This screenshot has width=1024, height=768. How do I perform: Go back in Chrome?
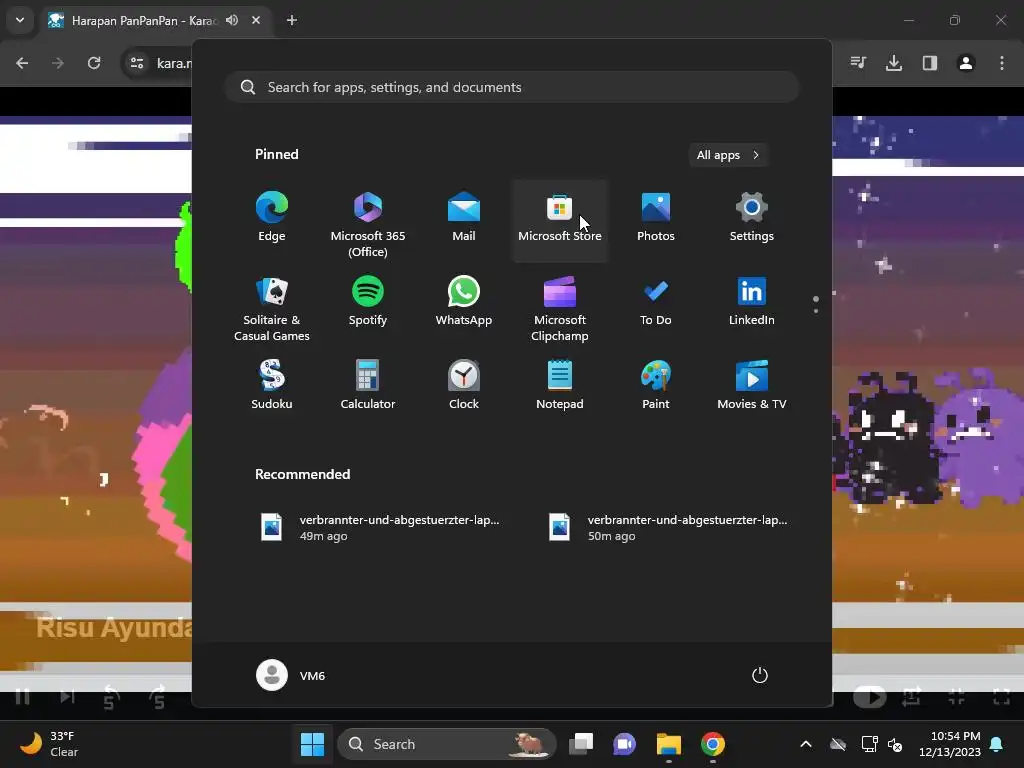[22, 63]
